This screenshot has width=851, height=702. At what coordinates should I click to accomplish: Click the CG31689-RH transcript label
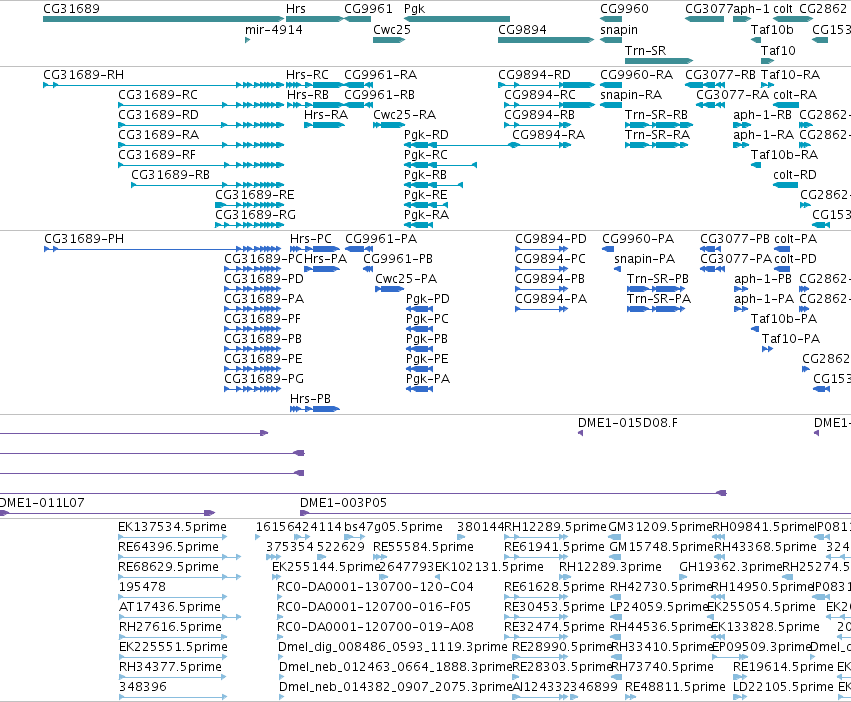point(83,74)
